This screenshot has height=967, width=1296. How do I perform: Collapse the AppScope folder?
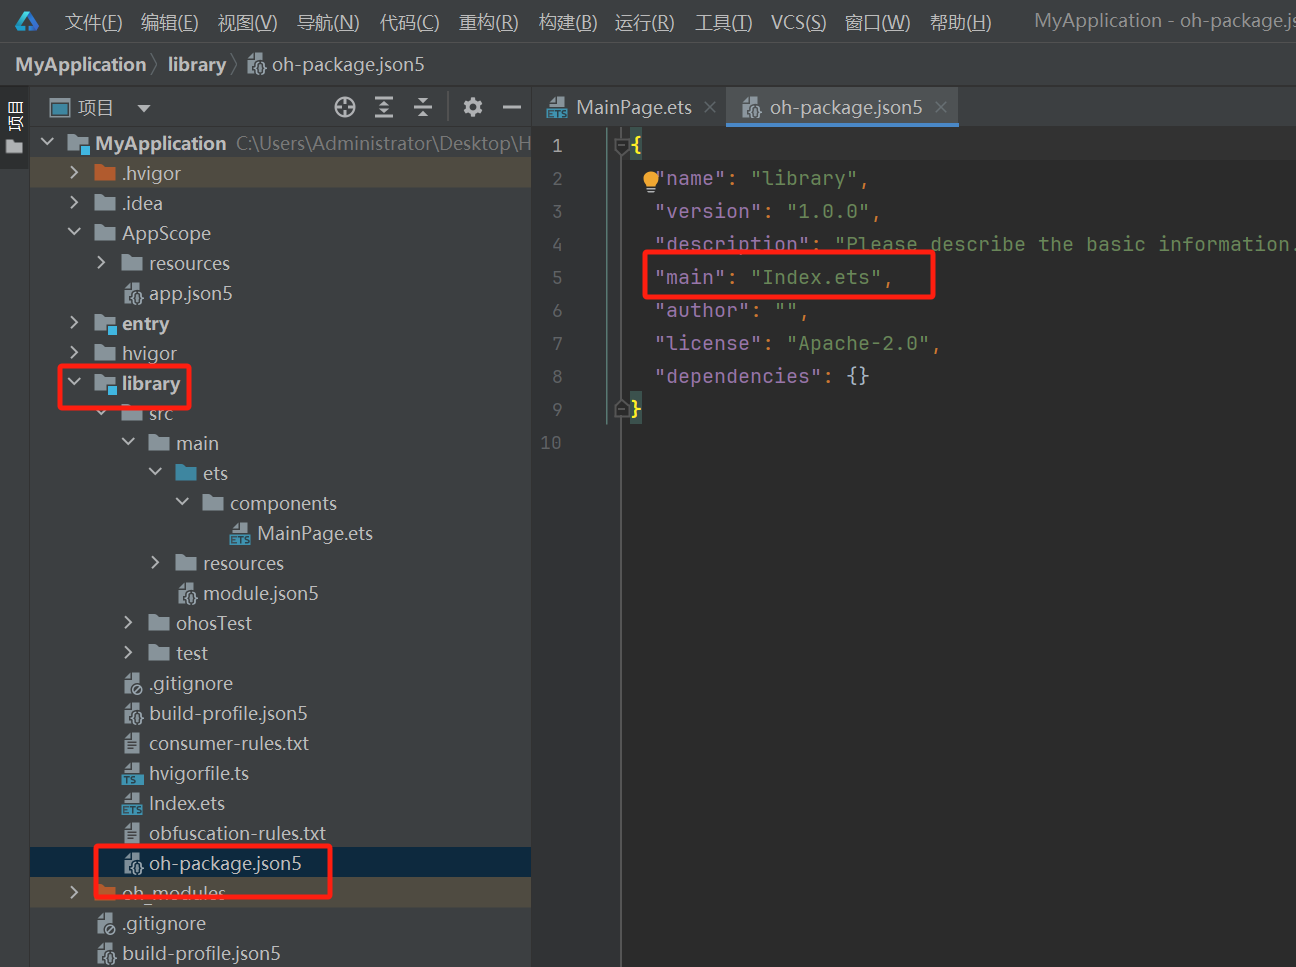74,232
